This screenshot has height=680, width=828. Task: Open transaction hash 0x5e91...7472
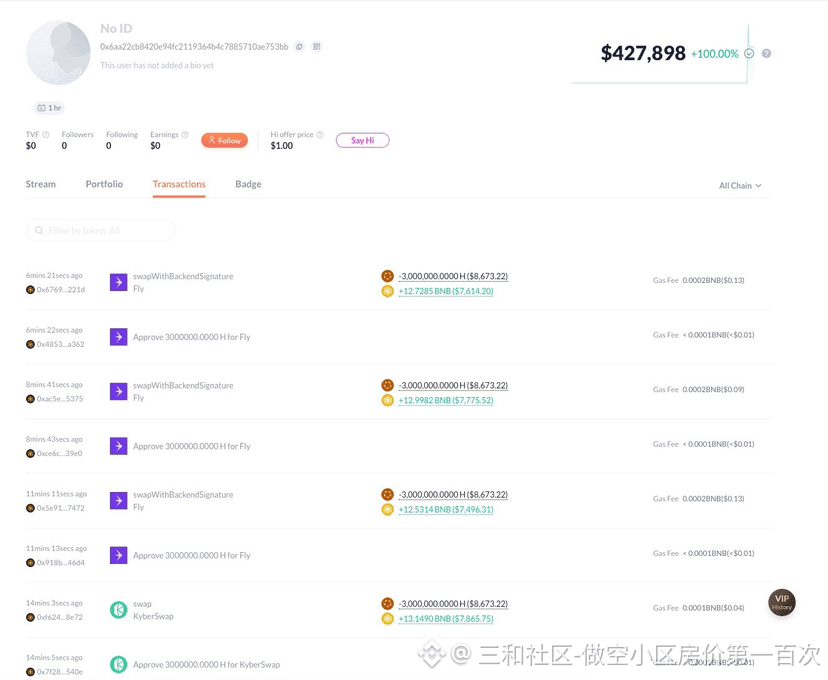tap(60, 508)
